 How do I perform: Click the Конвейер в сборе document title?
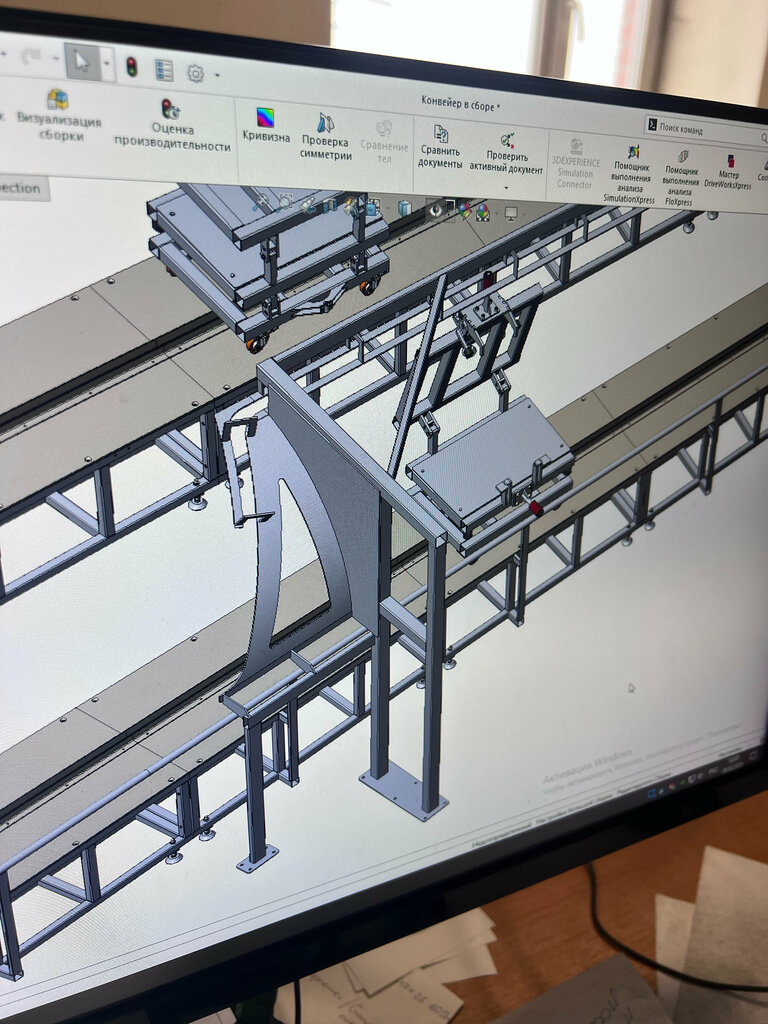pos(460,103)
